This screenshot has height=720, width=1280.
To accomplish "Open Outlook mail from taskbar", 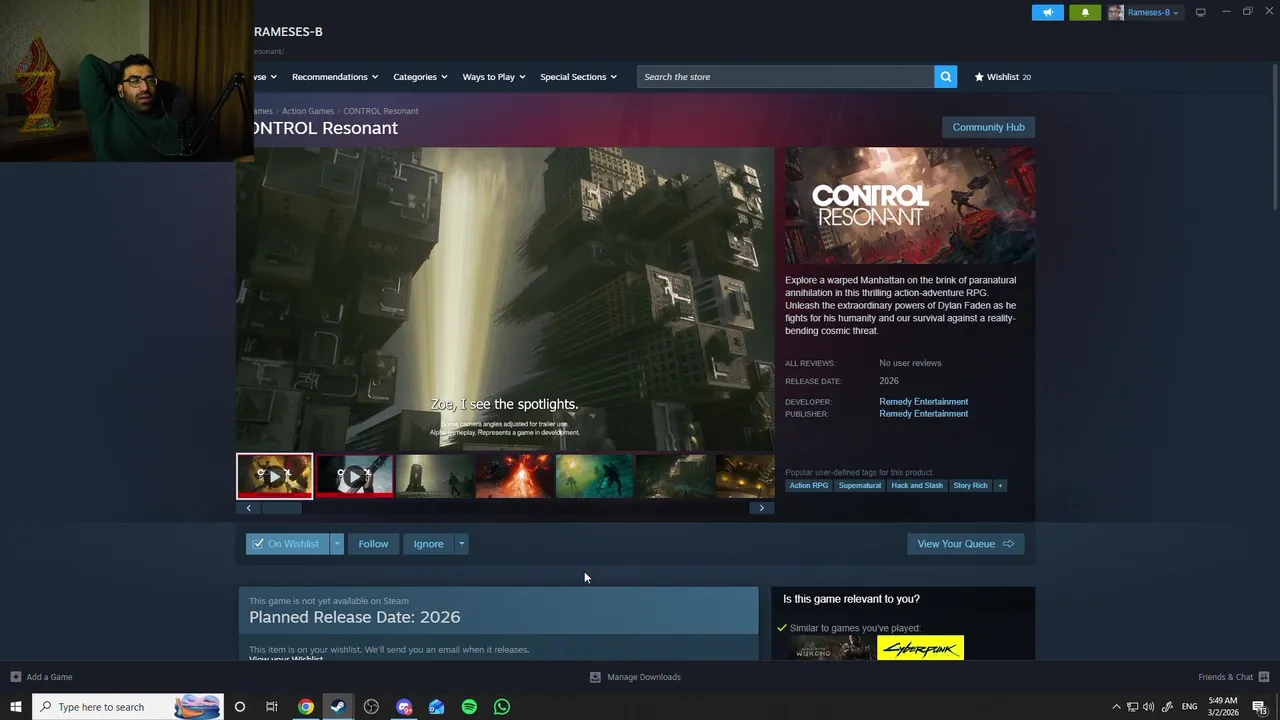I will (x=436, y=707).
